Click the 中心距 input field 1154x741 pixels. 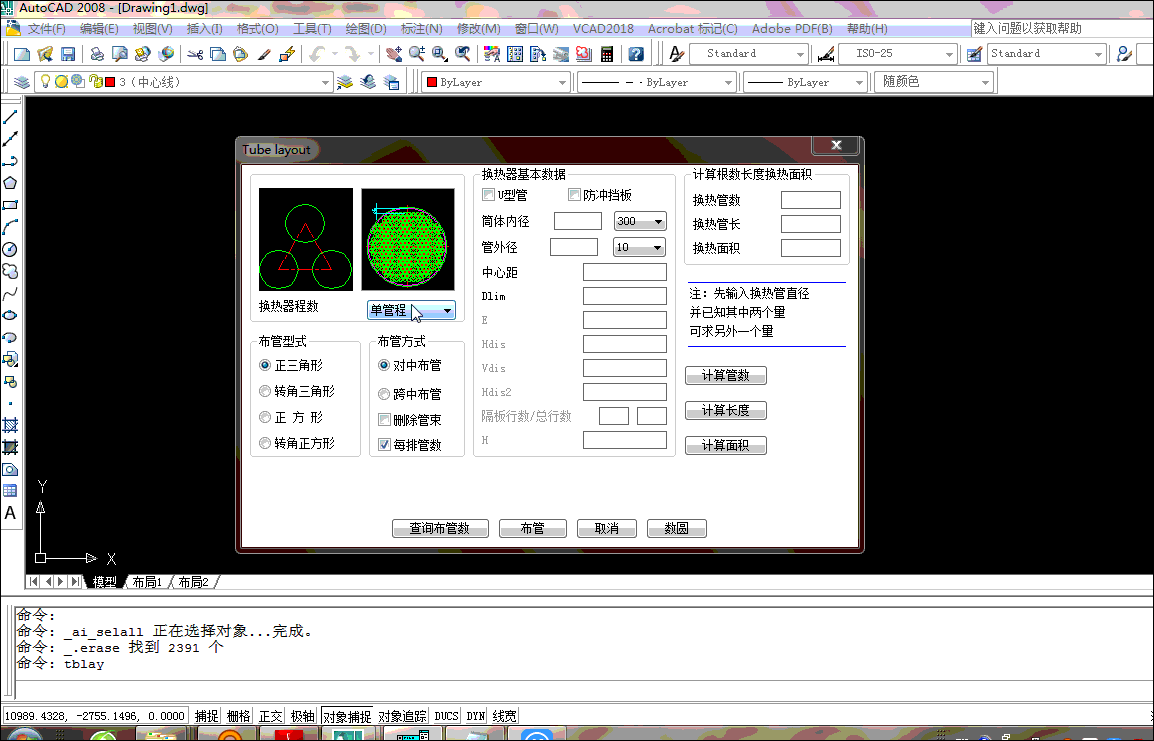624,272
